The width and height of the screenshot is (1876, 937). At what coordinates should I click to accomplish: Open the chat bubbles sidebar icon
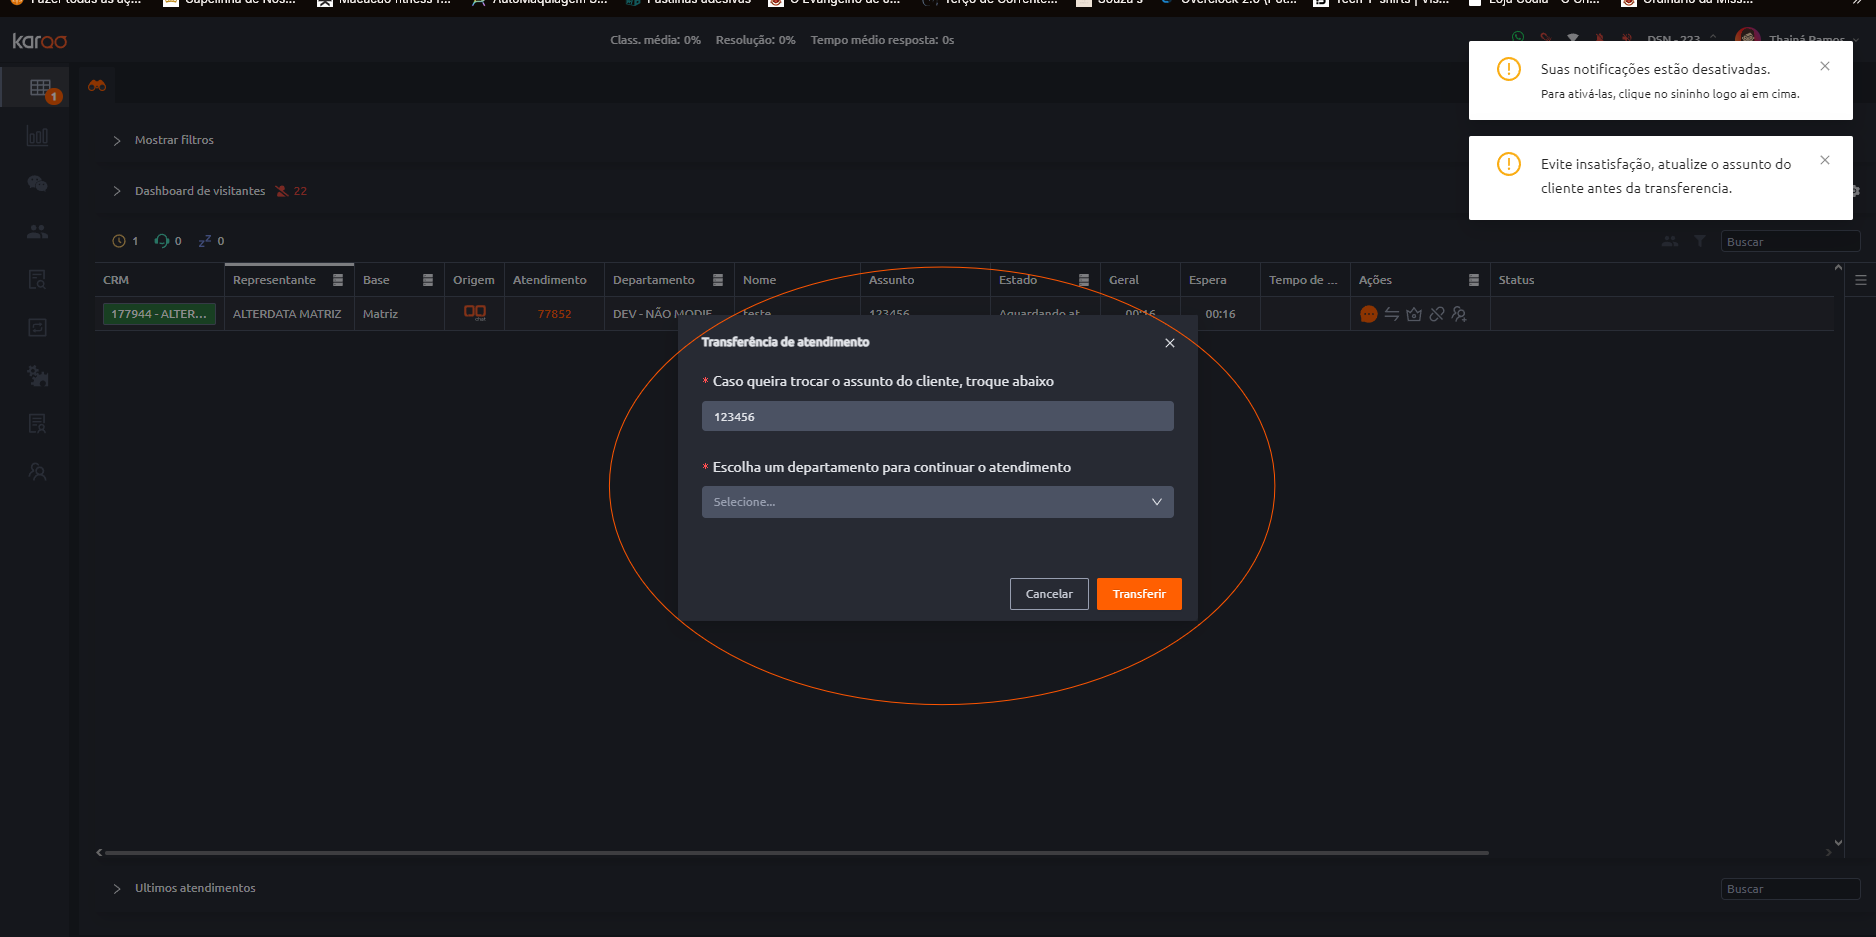(x=37, y=184)
